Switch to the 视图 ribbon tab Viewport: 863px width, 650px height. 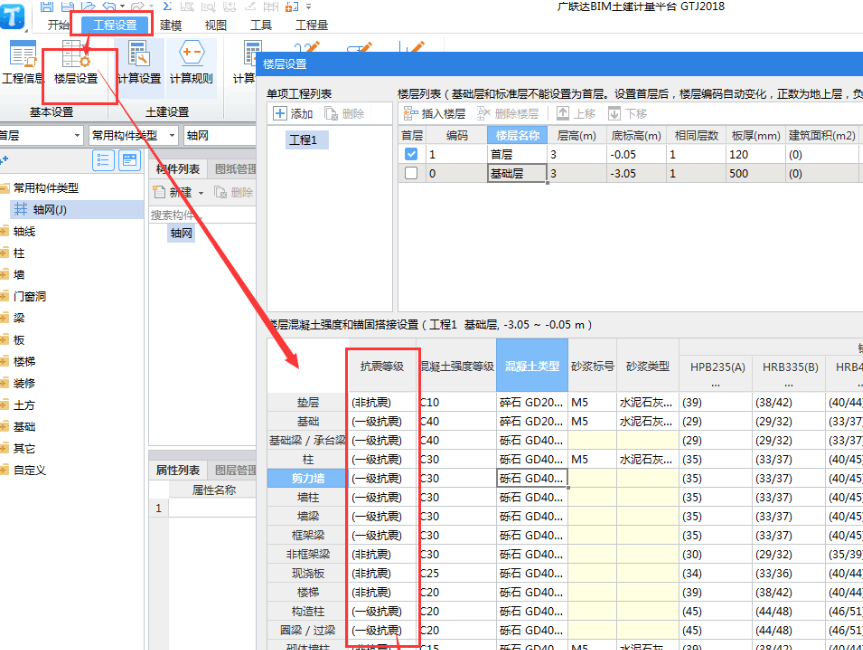216,25
